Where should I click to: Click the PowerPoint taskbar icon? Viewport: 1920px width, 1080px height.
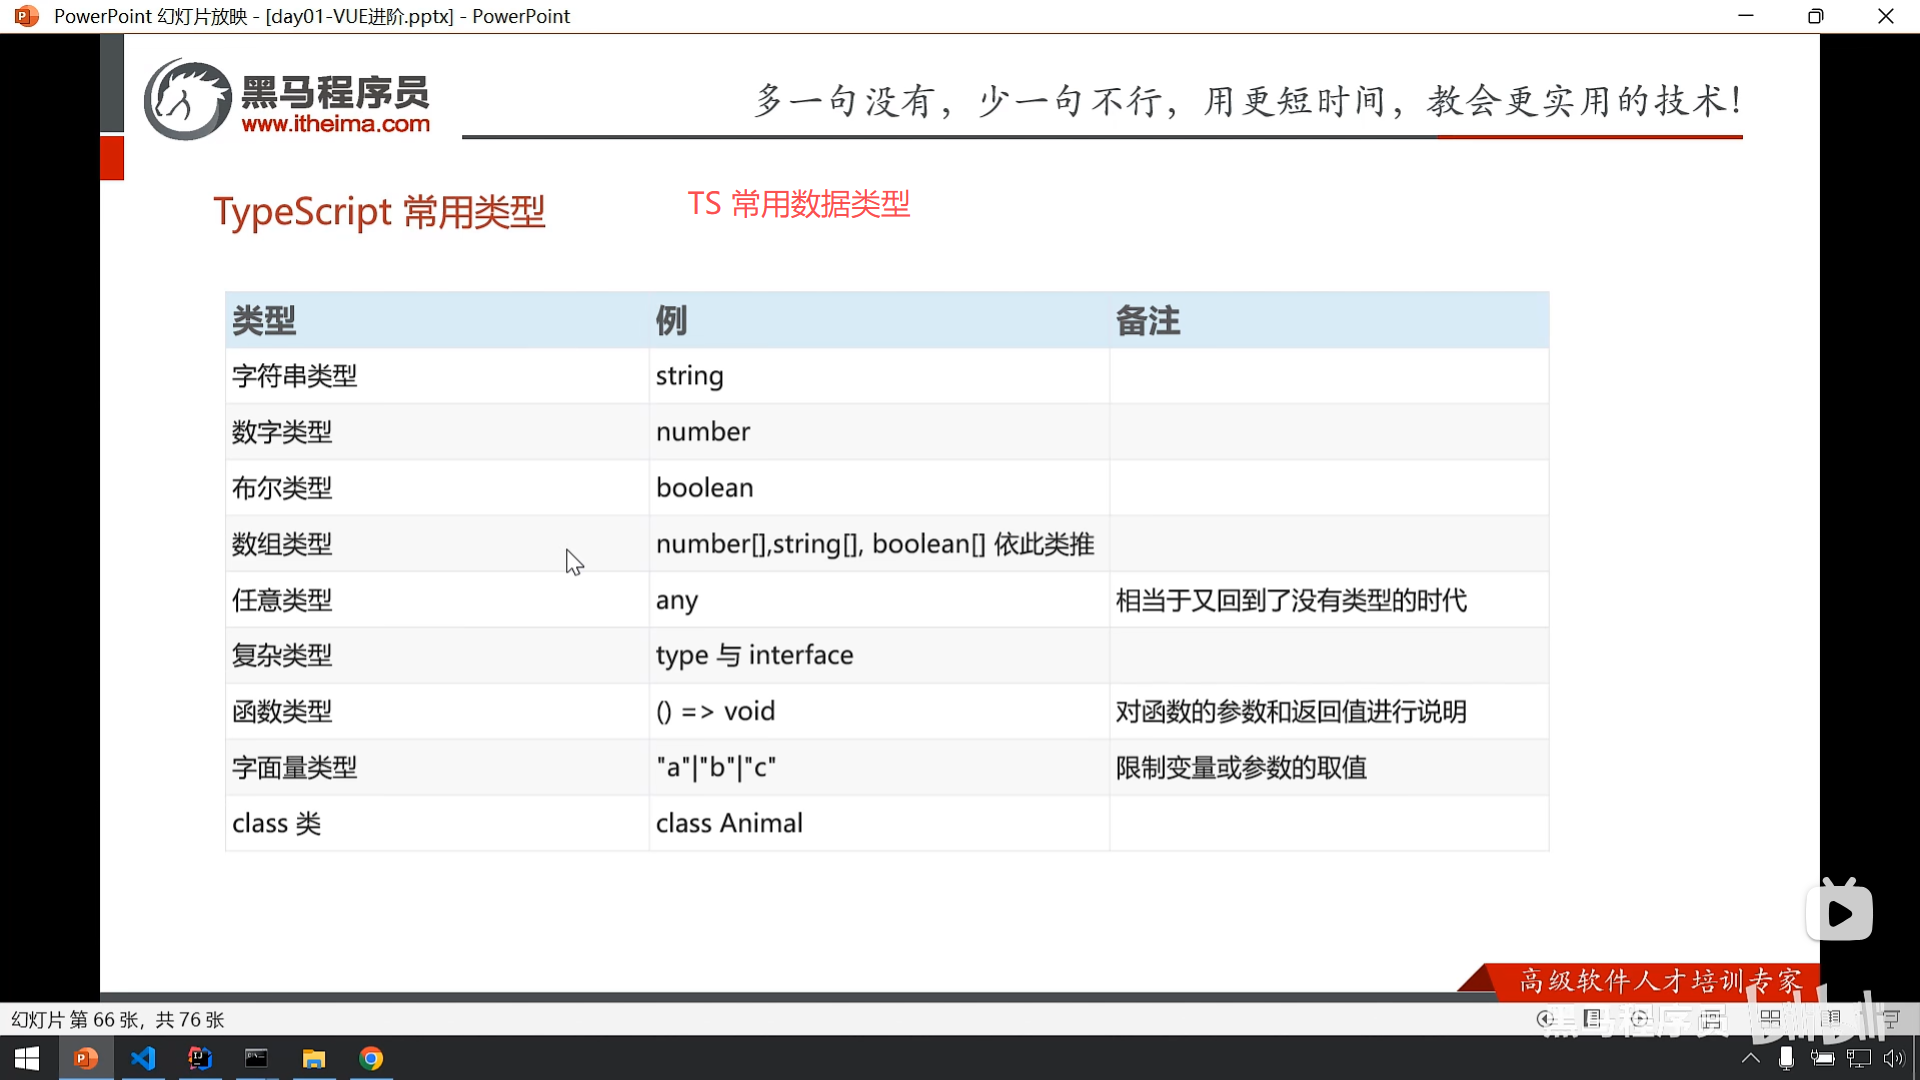86,1058
